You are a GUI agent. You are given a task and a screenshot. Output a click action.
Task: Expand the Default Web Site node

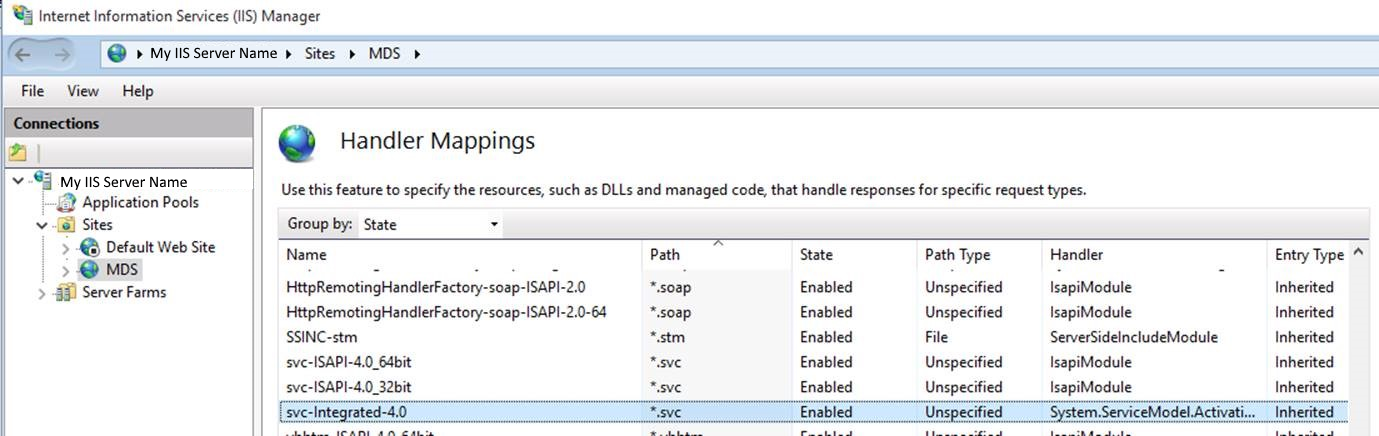pyautogui.click(x=66, y=248)
